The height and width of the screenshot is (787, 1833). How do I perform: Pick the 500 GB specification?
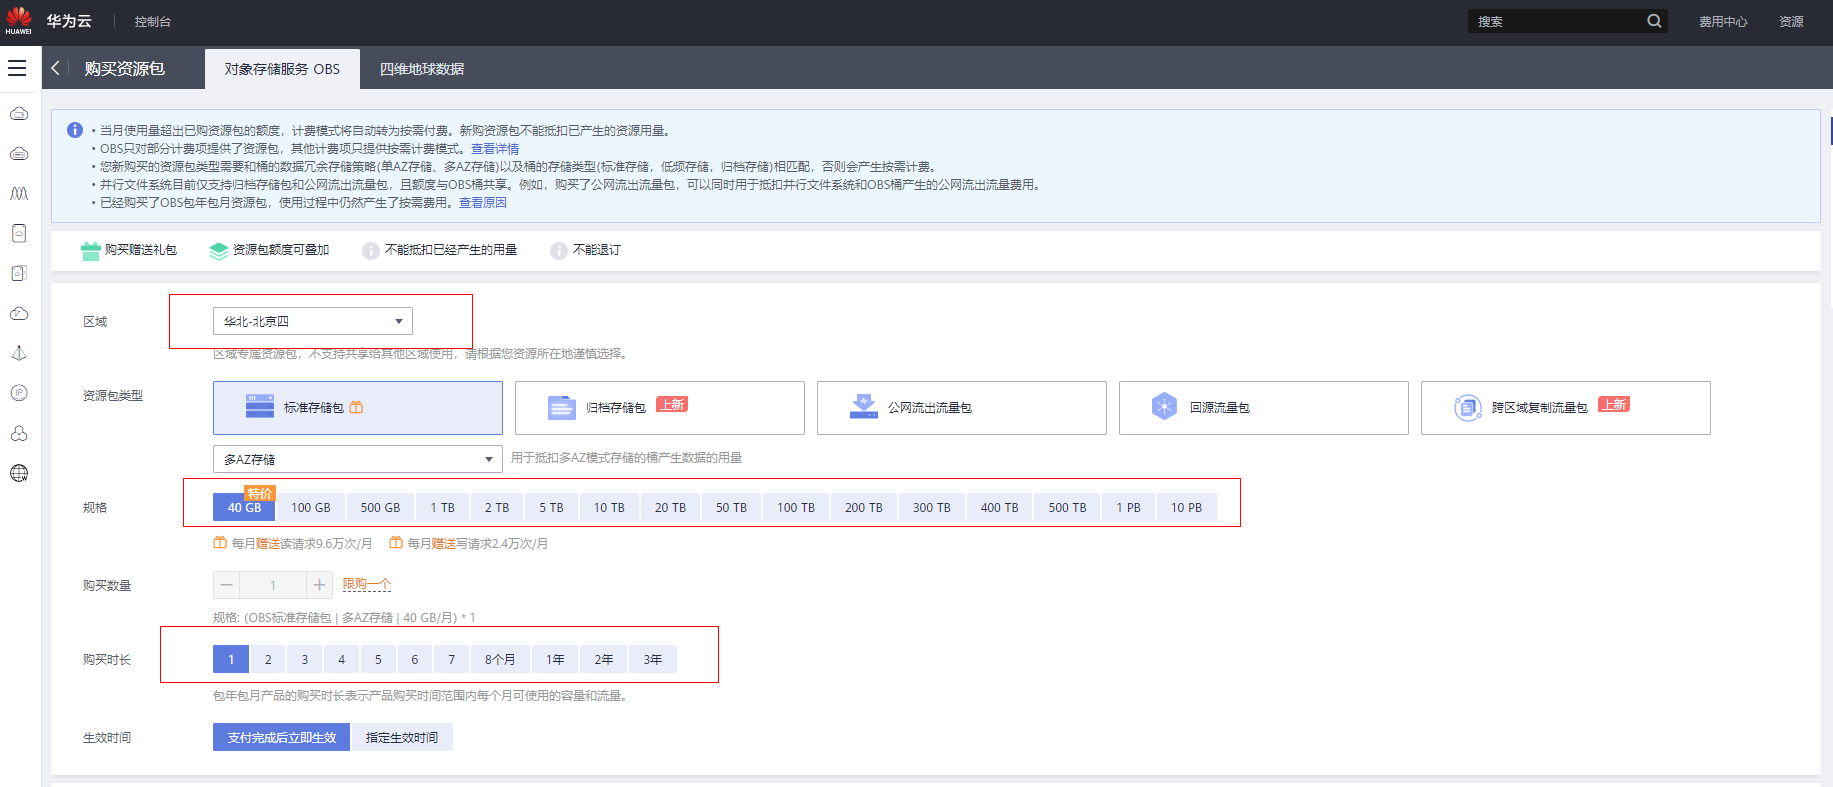(x=380, y=507)
